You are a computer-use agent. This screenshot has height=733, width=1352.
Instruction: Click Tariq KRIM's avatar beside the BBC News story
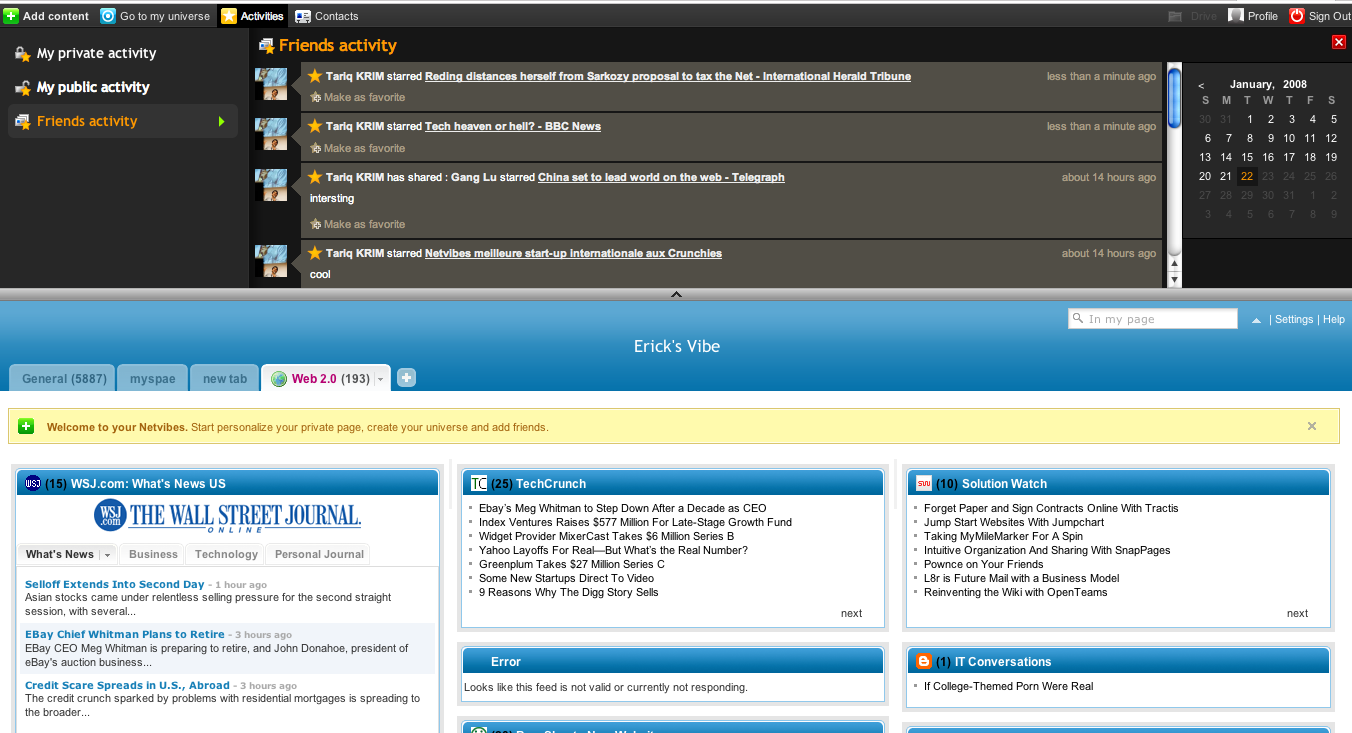(x=272, y=134)
